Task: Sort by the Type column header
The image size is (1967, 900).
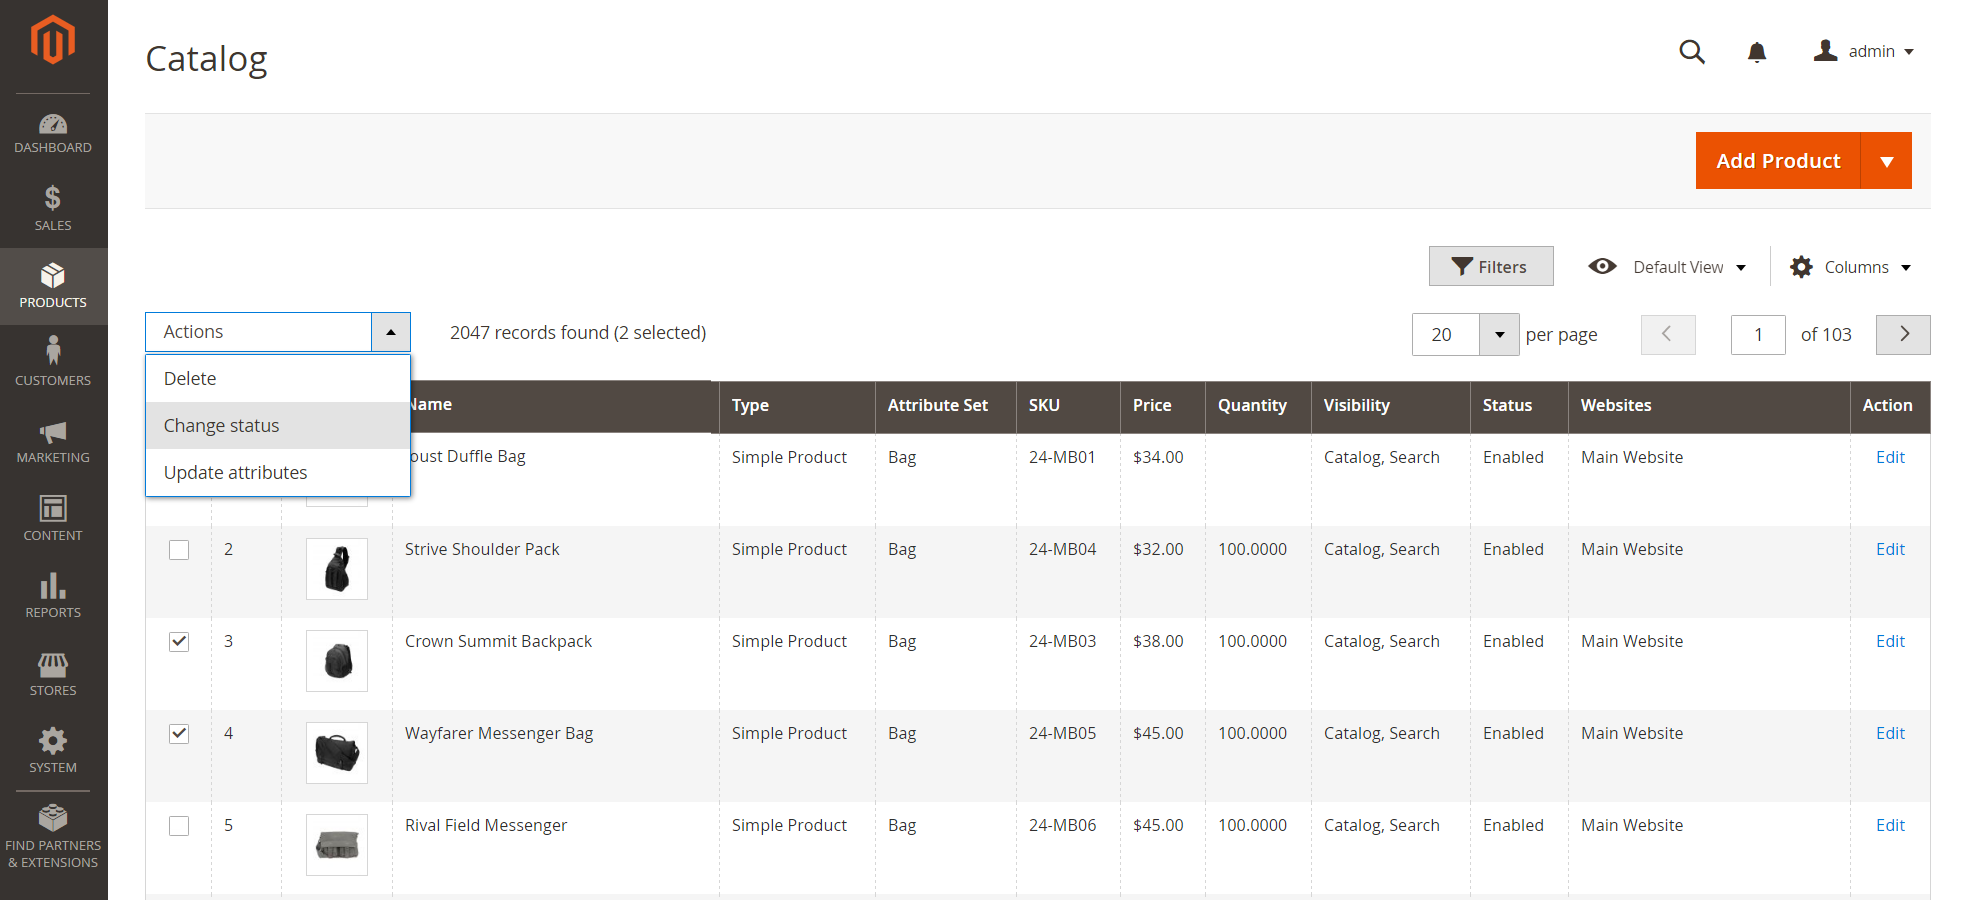Action: tap(797, 406)
